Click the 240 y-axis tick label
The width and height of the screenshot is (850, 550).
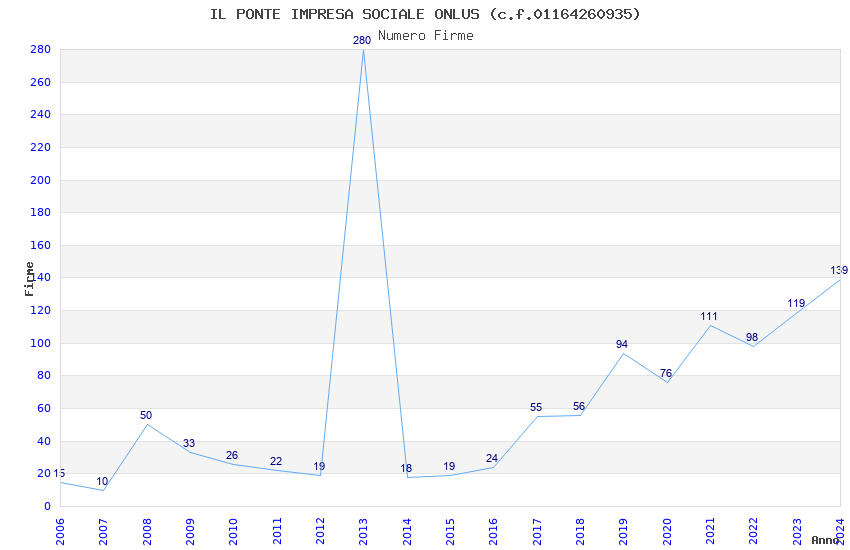pyautogui.click(x=40, y=114)
